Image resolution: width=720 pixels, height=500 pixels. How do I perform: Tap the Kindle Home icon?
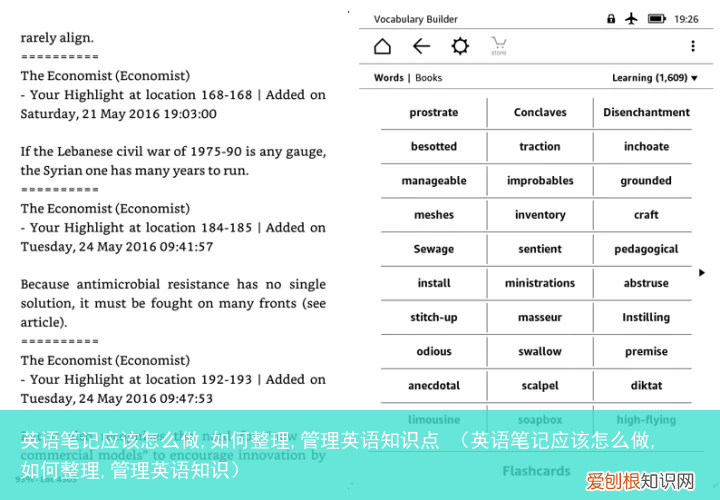[382, 46]
